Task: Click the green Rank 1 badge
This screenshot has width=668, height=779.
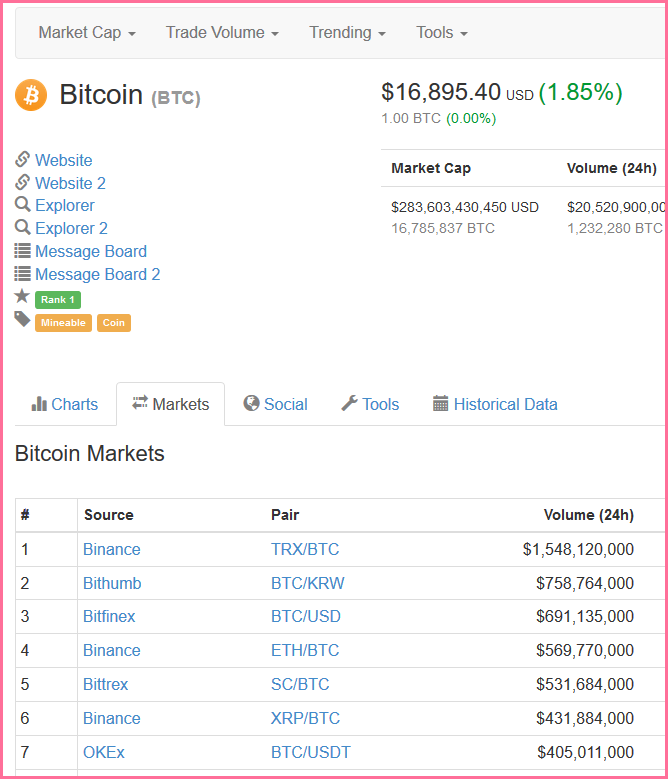Action: pos(57,300)
